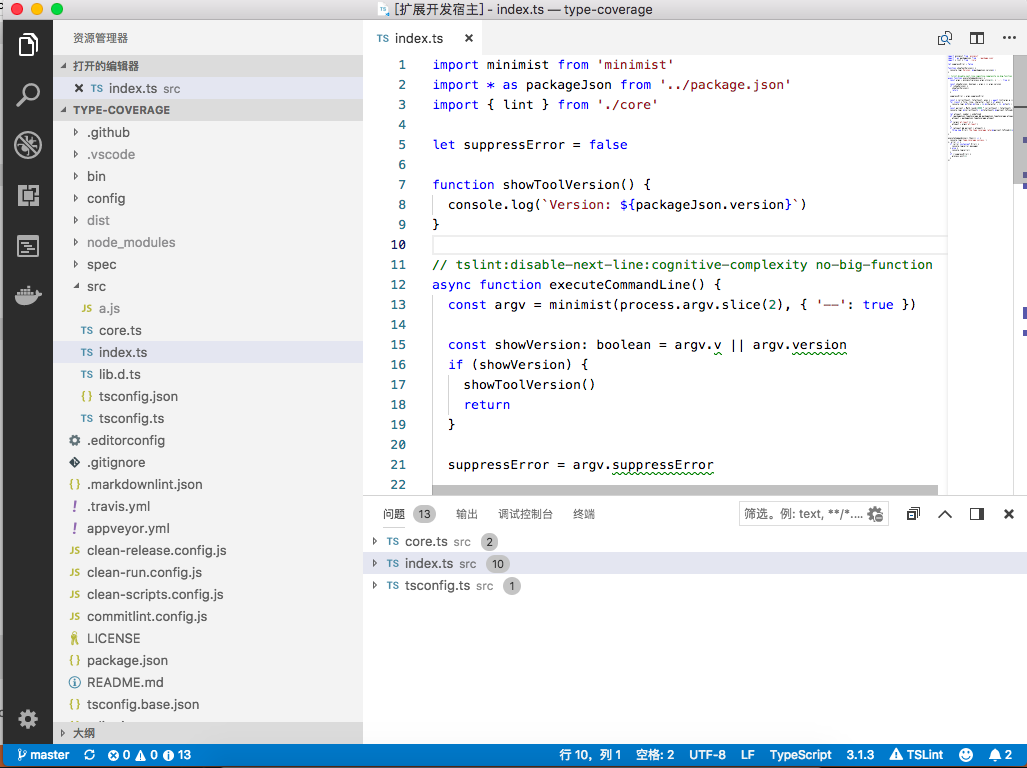This screenshot has height=768, width=1027.
Task: Switch to the 终端 terminal tab
Action: (583, 513)
